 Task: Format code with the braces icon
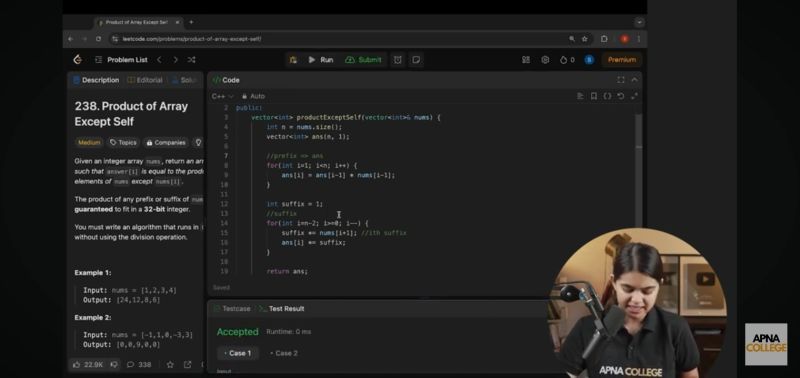pos(607,96)
